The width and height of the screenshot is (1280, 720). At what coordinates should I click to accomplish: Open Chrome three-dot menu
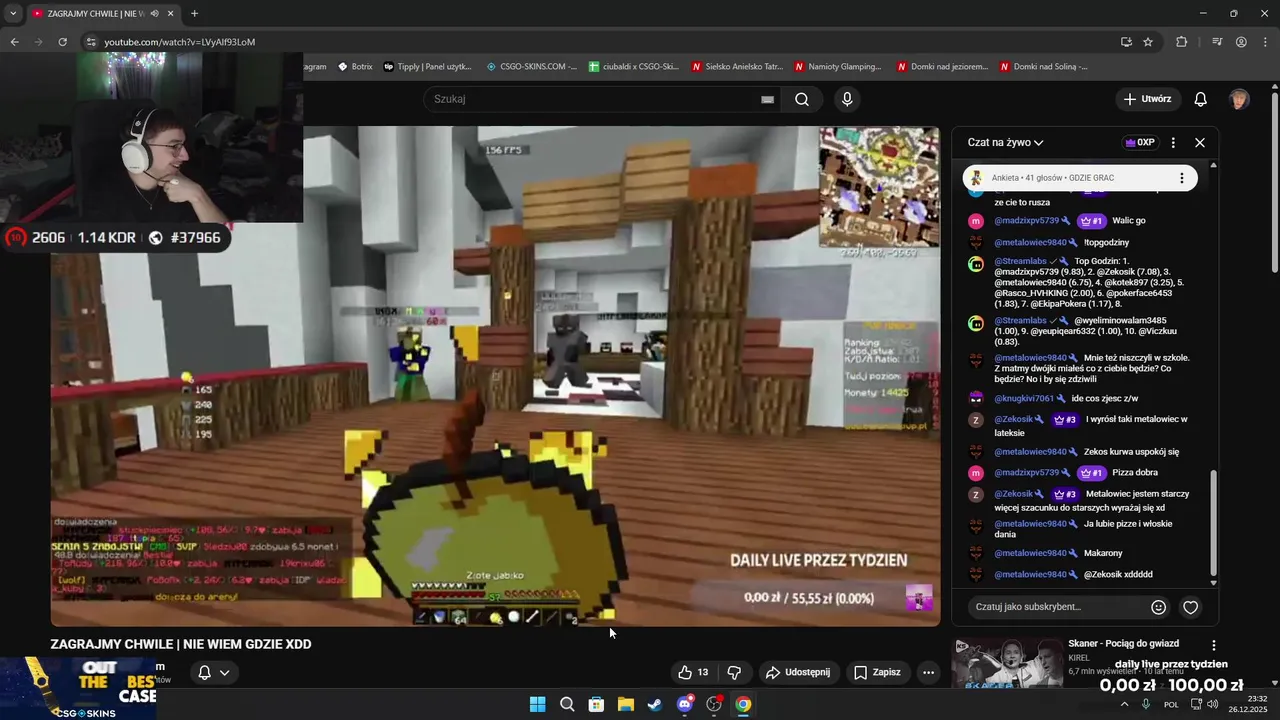1265,42
